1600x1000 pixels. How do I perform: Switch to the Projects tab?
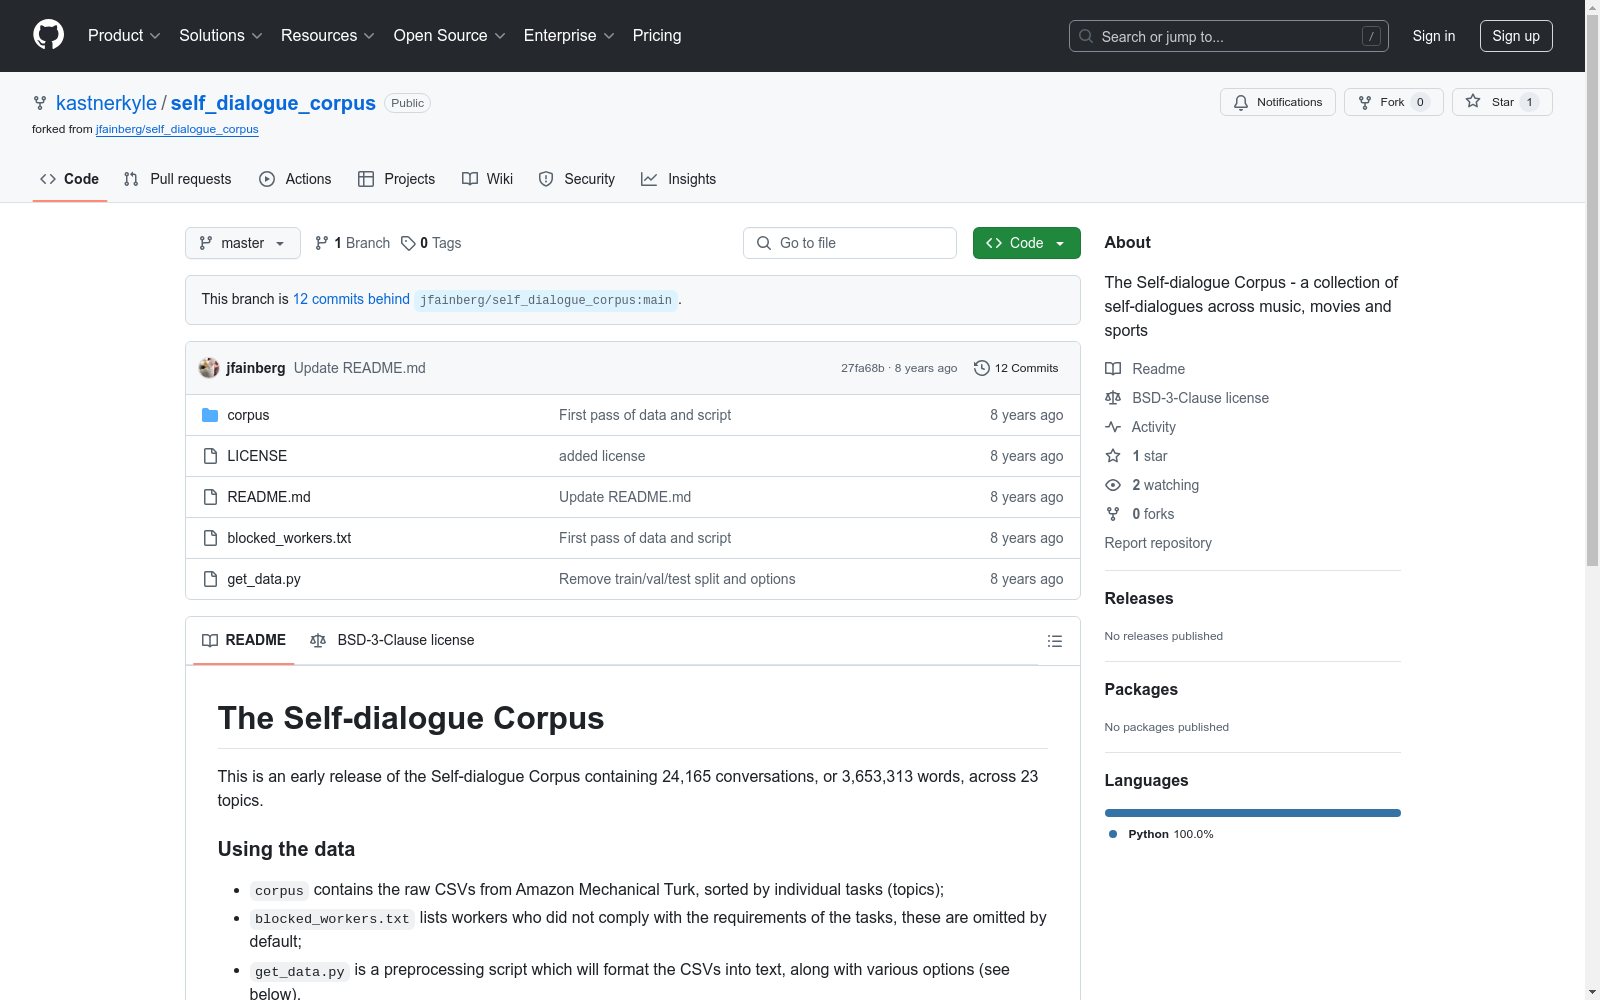pyautogui.click(x=397, y=179)
